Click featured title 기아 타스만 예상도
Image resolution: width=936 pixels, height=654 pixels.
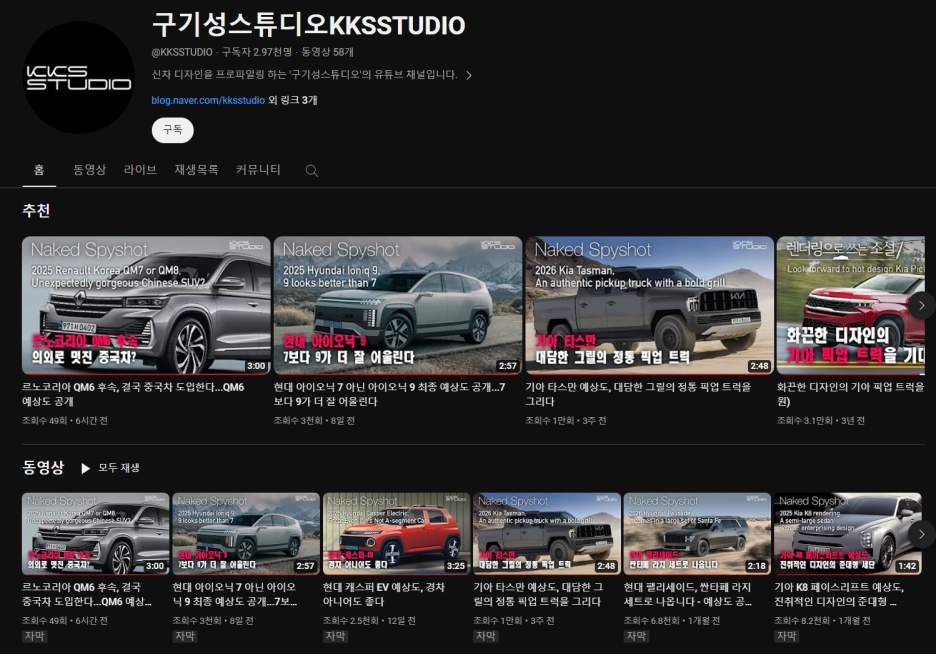tap(638, 394)
